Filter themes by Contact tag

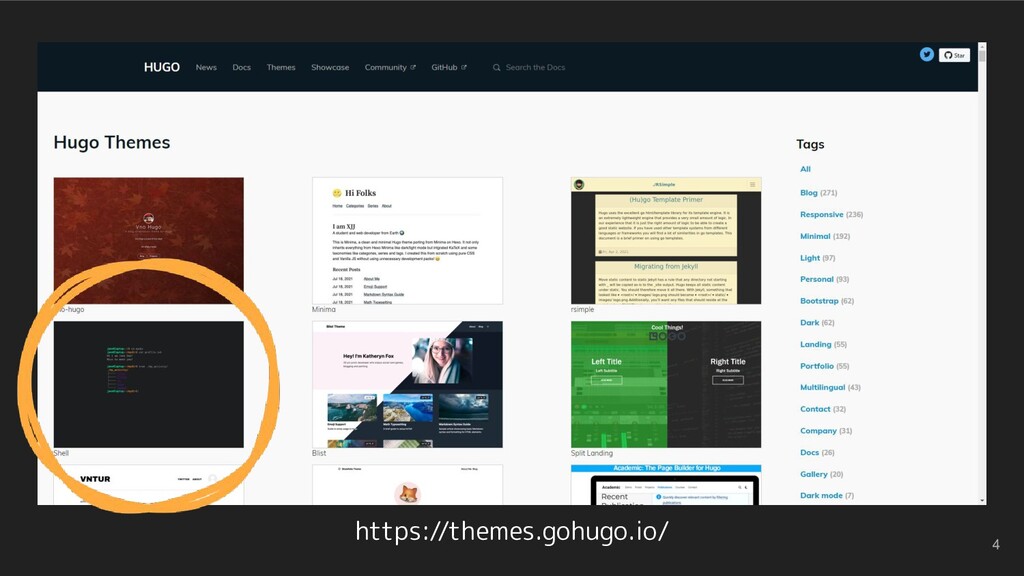pos(823,409)
